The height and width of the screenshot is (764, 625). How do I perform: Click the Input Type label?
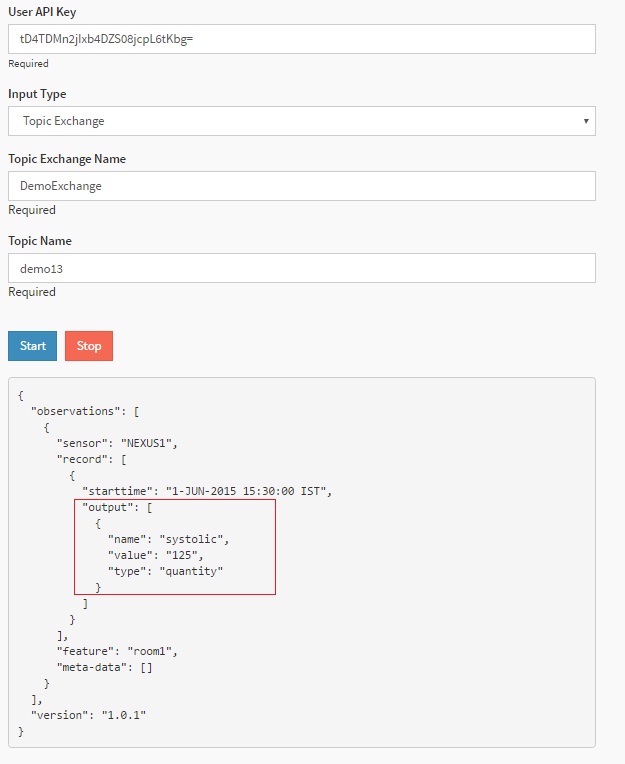point(37,94)
